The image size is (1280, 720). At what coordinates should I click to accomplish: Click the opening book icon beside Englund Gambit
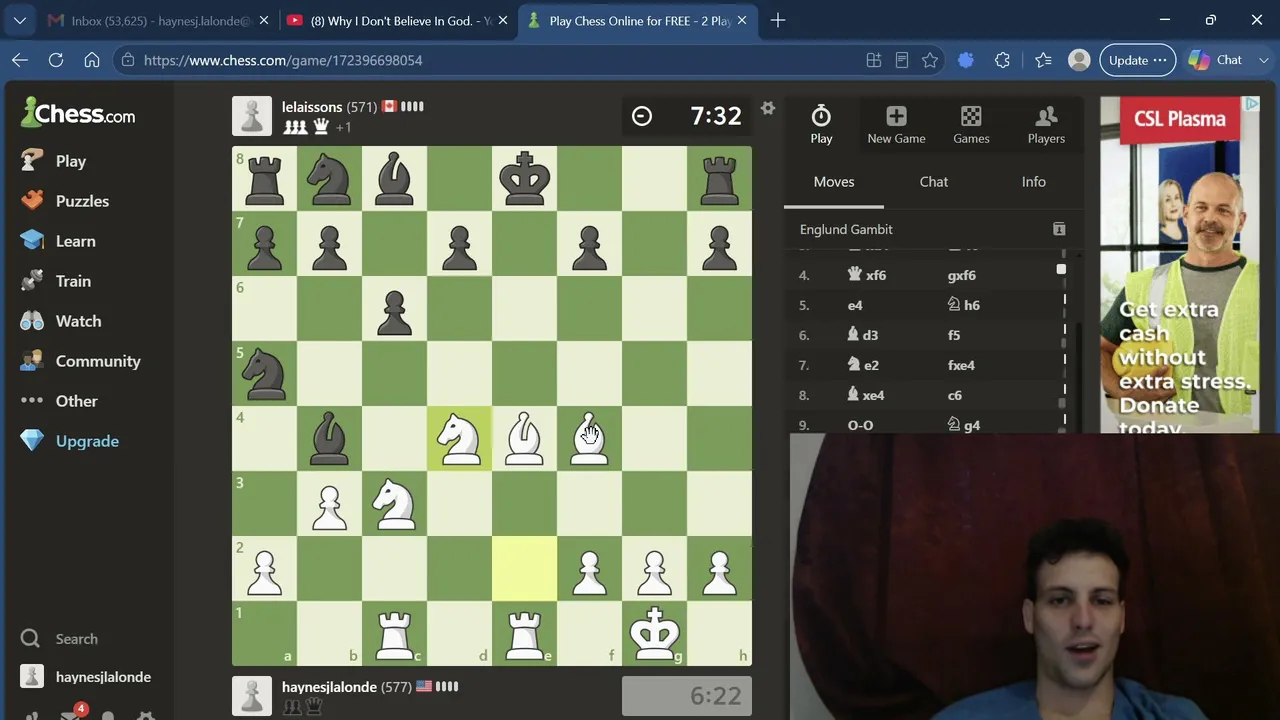tap(1059, 229)
